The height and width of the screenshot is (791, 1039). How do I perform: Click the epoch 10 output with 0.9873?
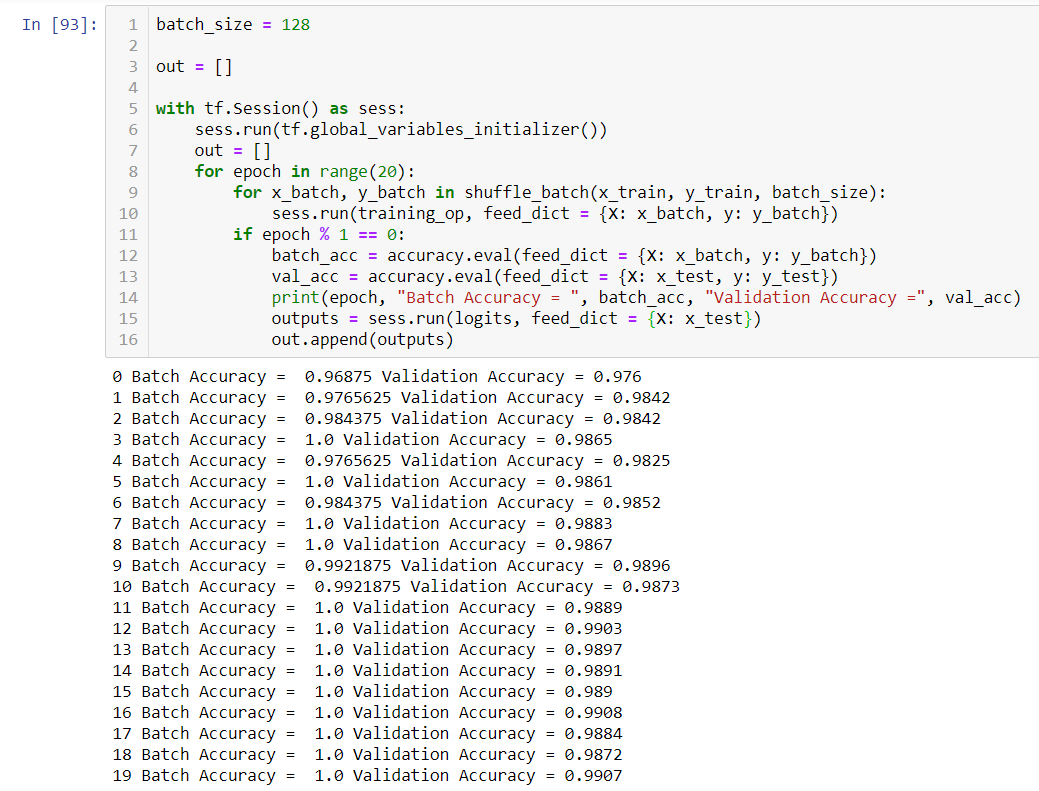396,587
